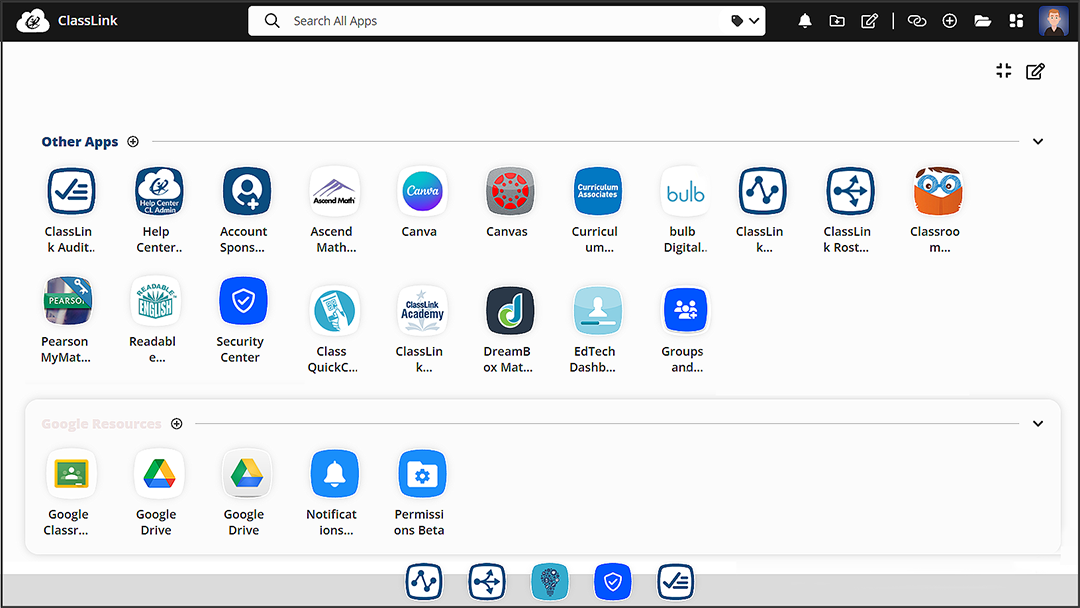This screenshot has height=608, width=1080.
Task: Open Pearson MyMath
Action: point(68,300)
